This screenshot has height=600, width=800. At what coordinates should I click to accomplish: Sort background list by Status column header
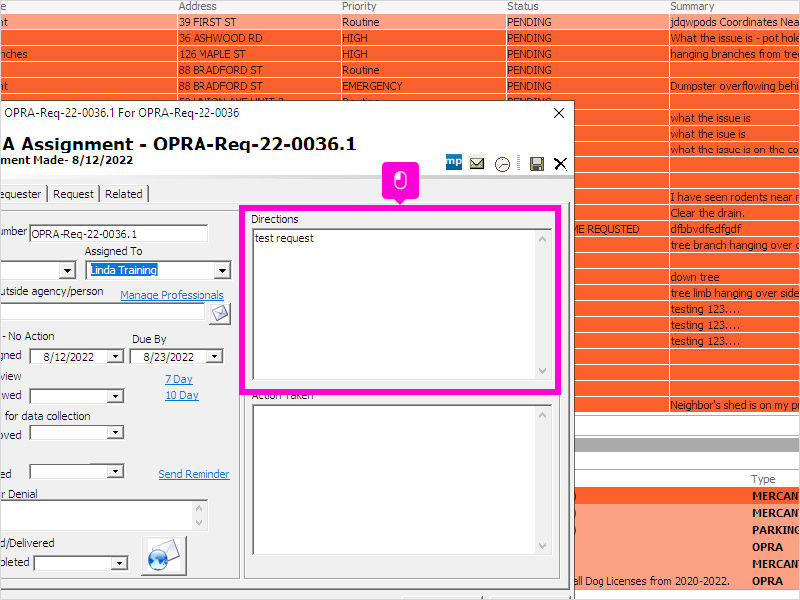click(522, 6)
